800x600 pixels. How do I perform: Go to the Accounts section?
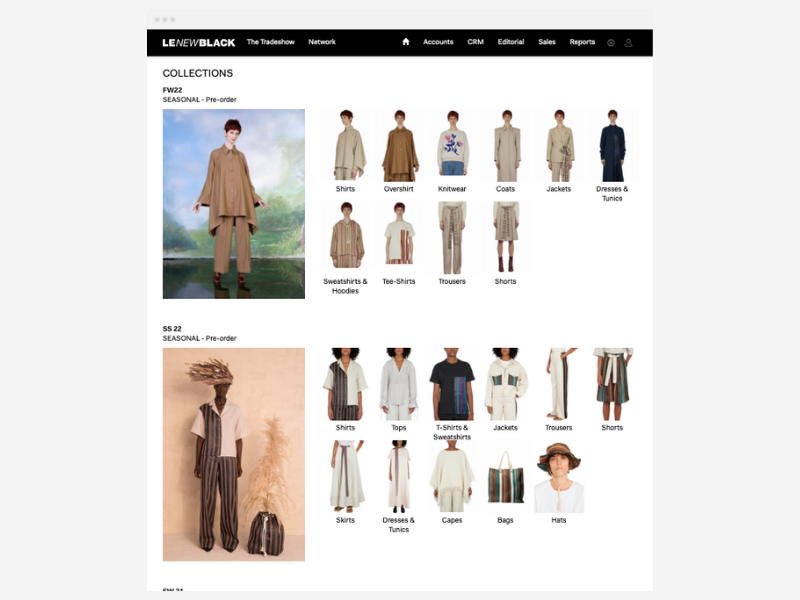click(x=438, y=42)
